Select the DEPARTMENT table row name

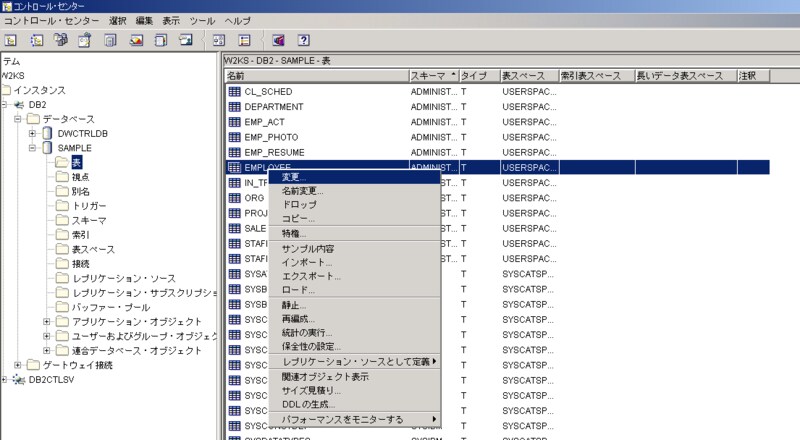(x=273, y=107)
